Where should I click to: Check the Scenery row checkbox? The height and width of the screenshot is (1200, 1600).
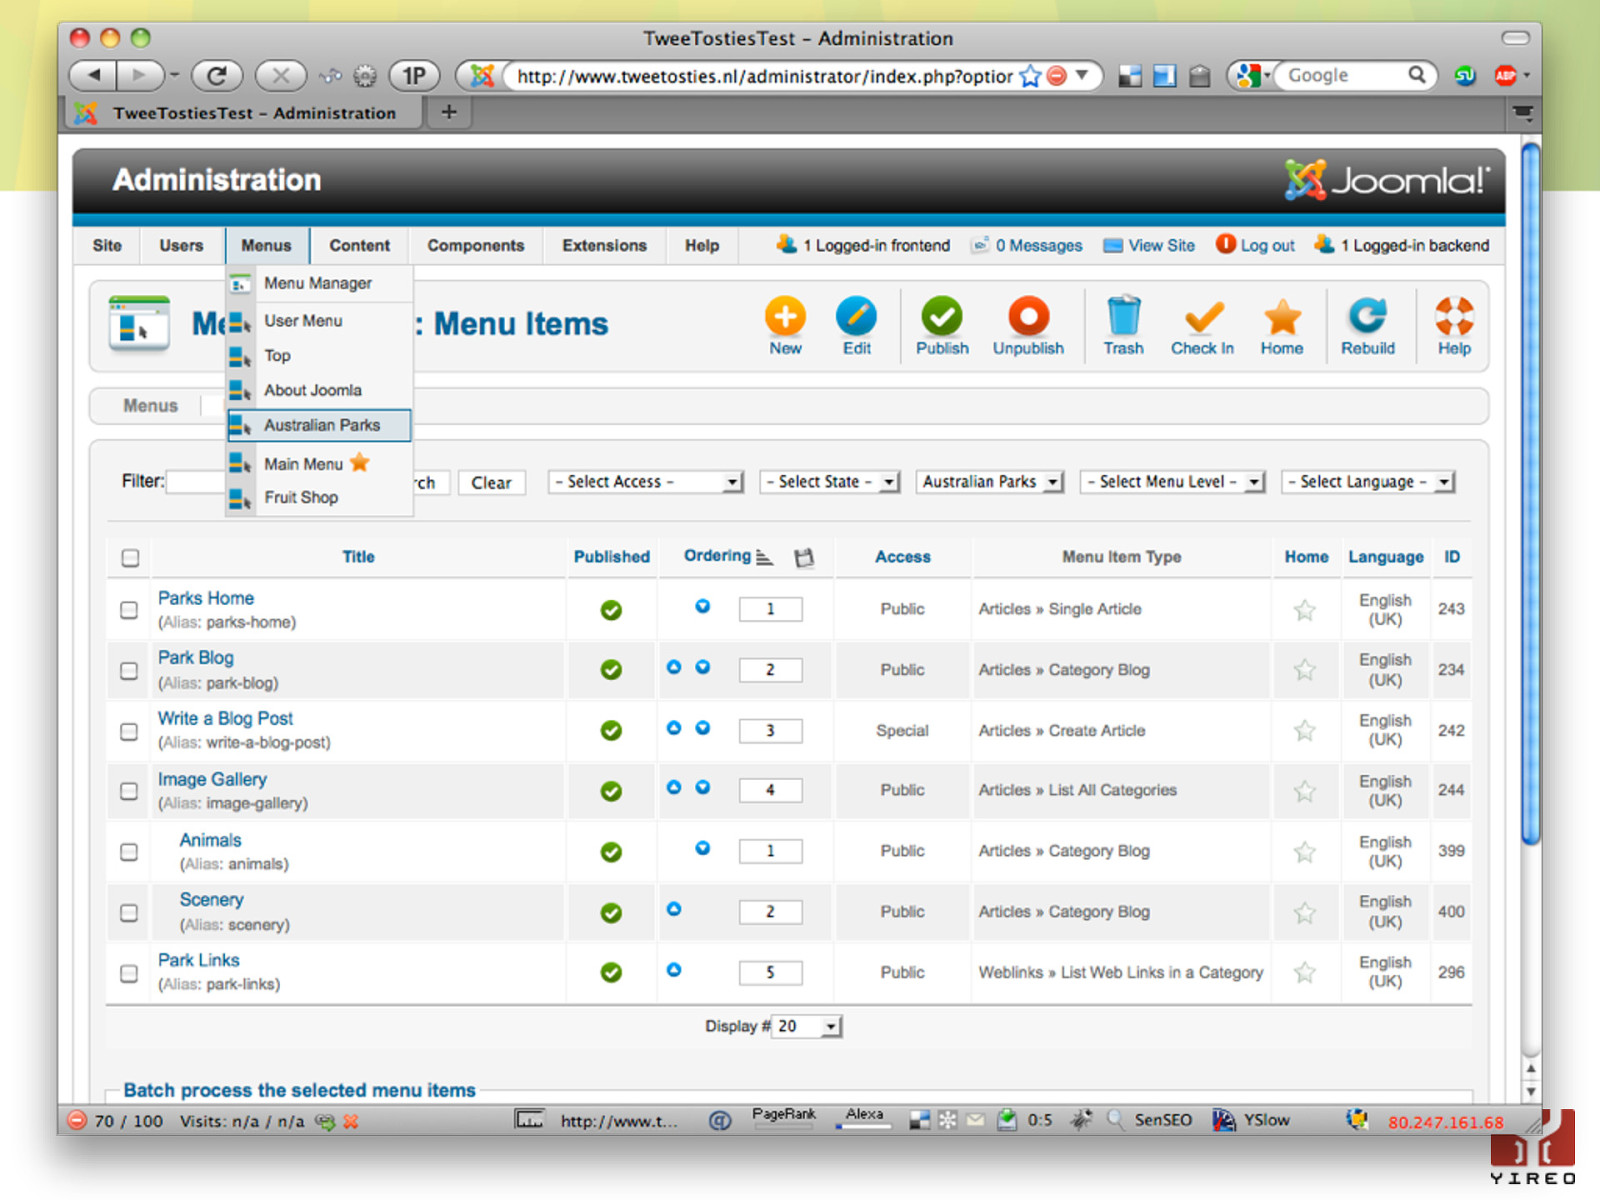pos(129,913)
